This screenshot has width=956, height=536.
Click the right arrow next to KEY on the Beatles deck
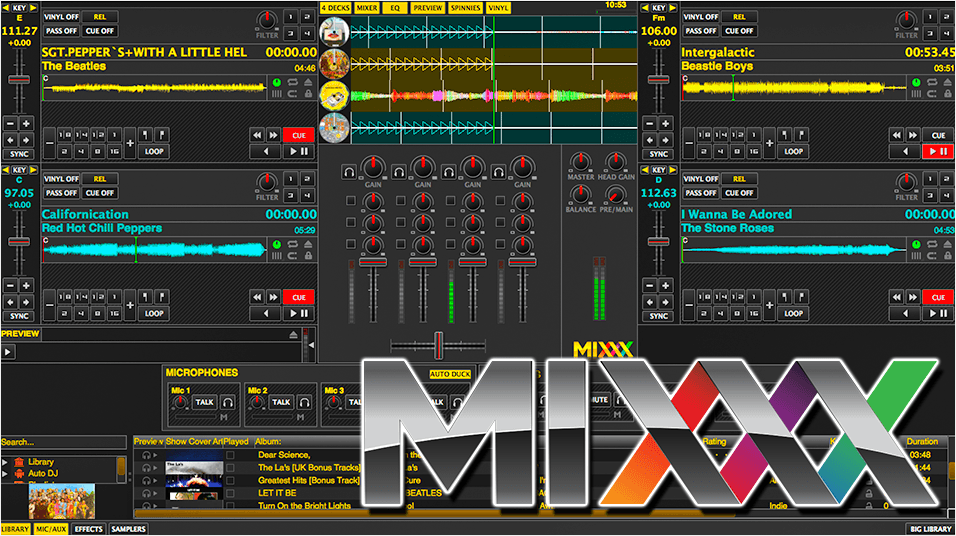[33, 7]
